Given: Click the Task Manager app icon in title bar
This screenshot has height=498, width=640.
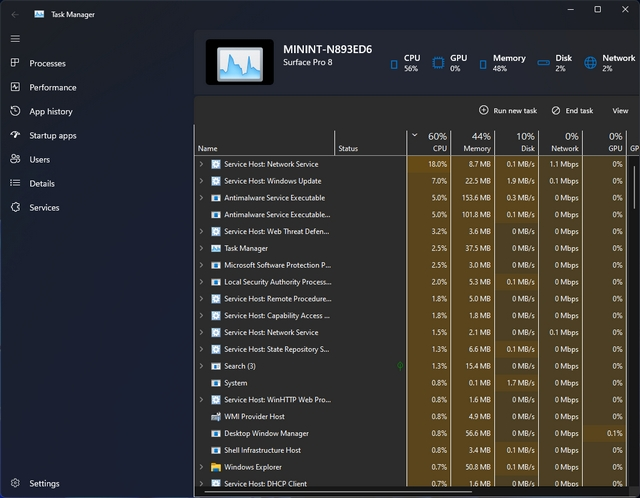Looking at the screenshot, I should (39, 14).
